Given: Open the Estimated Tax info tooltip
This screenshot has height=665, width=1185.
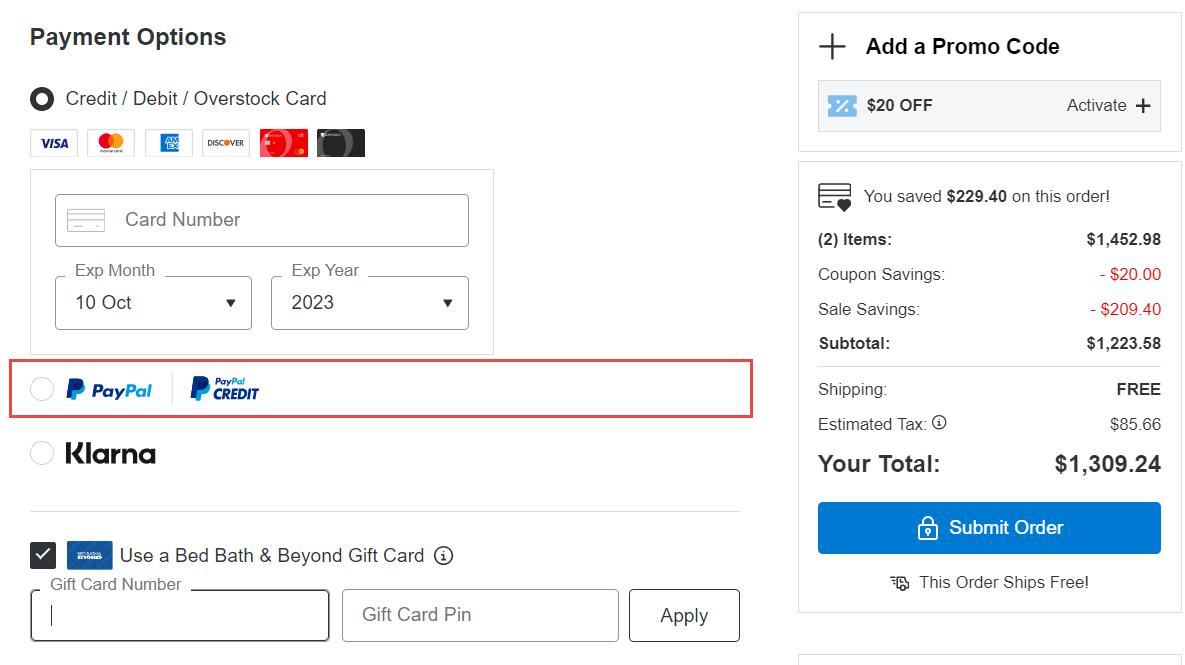Looking at the screenshot, I should [938, 422].
